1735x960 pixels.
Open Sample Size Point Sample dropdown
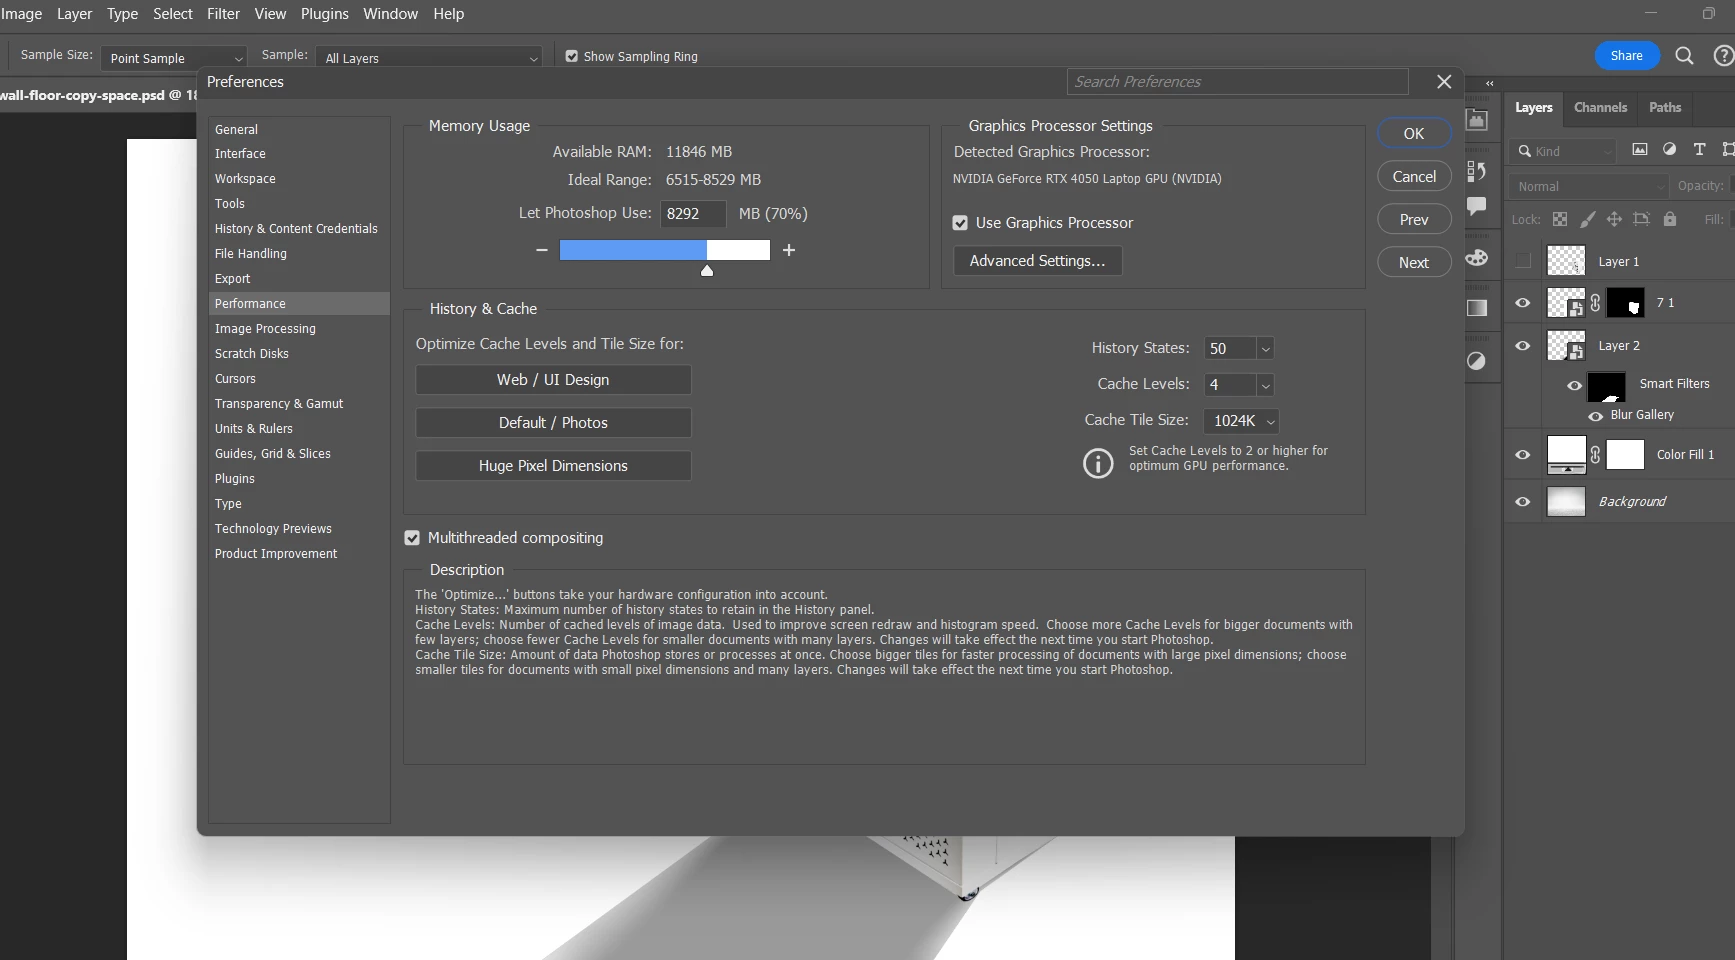coord(173,58)
